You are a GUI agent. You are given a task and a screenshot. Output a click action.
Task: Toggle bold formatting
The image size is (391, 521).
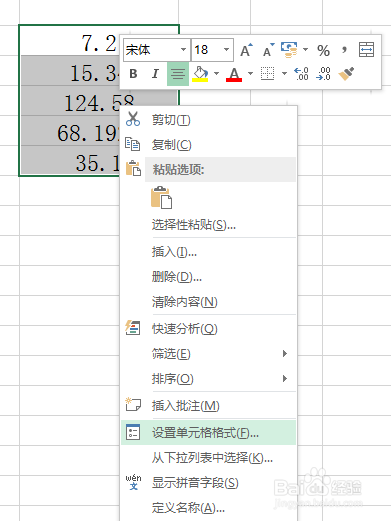coord(133,74)
